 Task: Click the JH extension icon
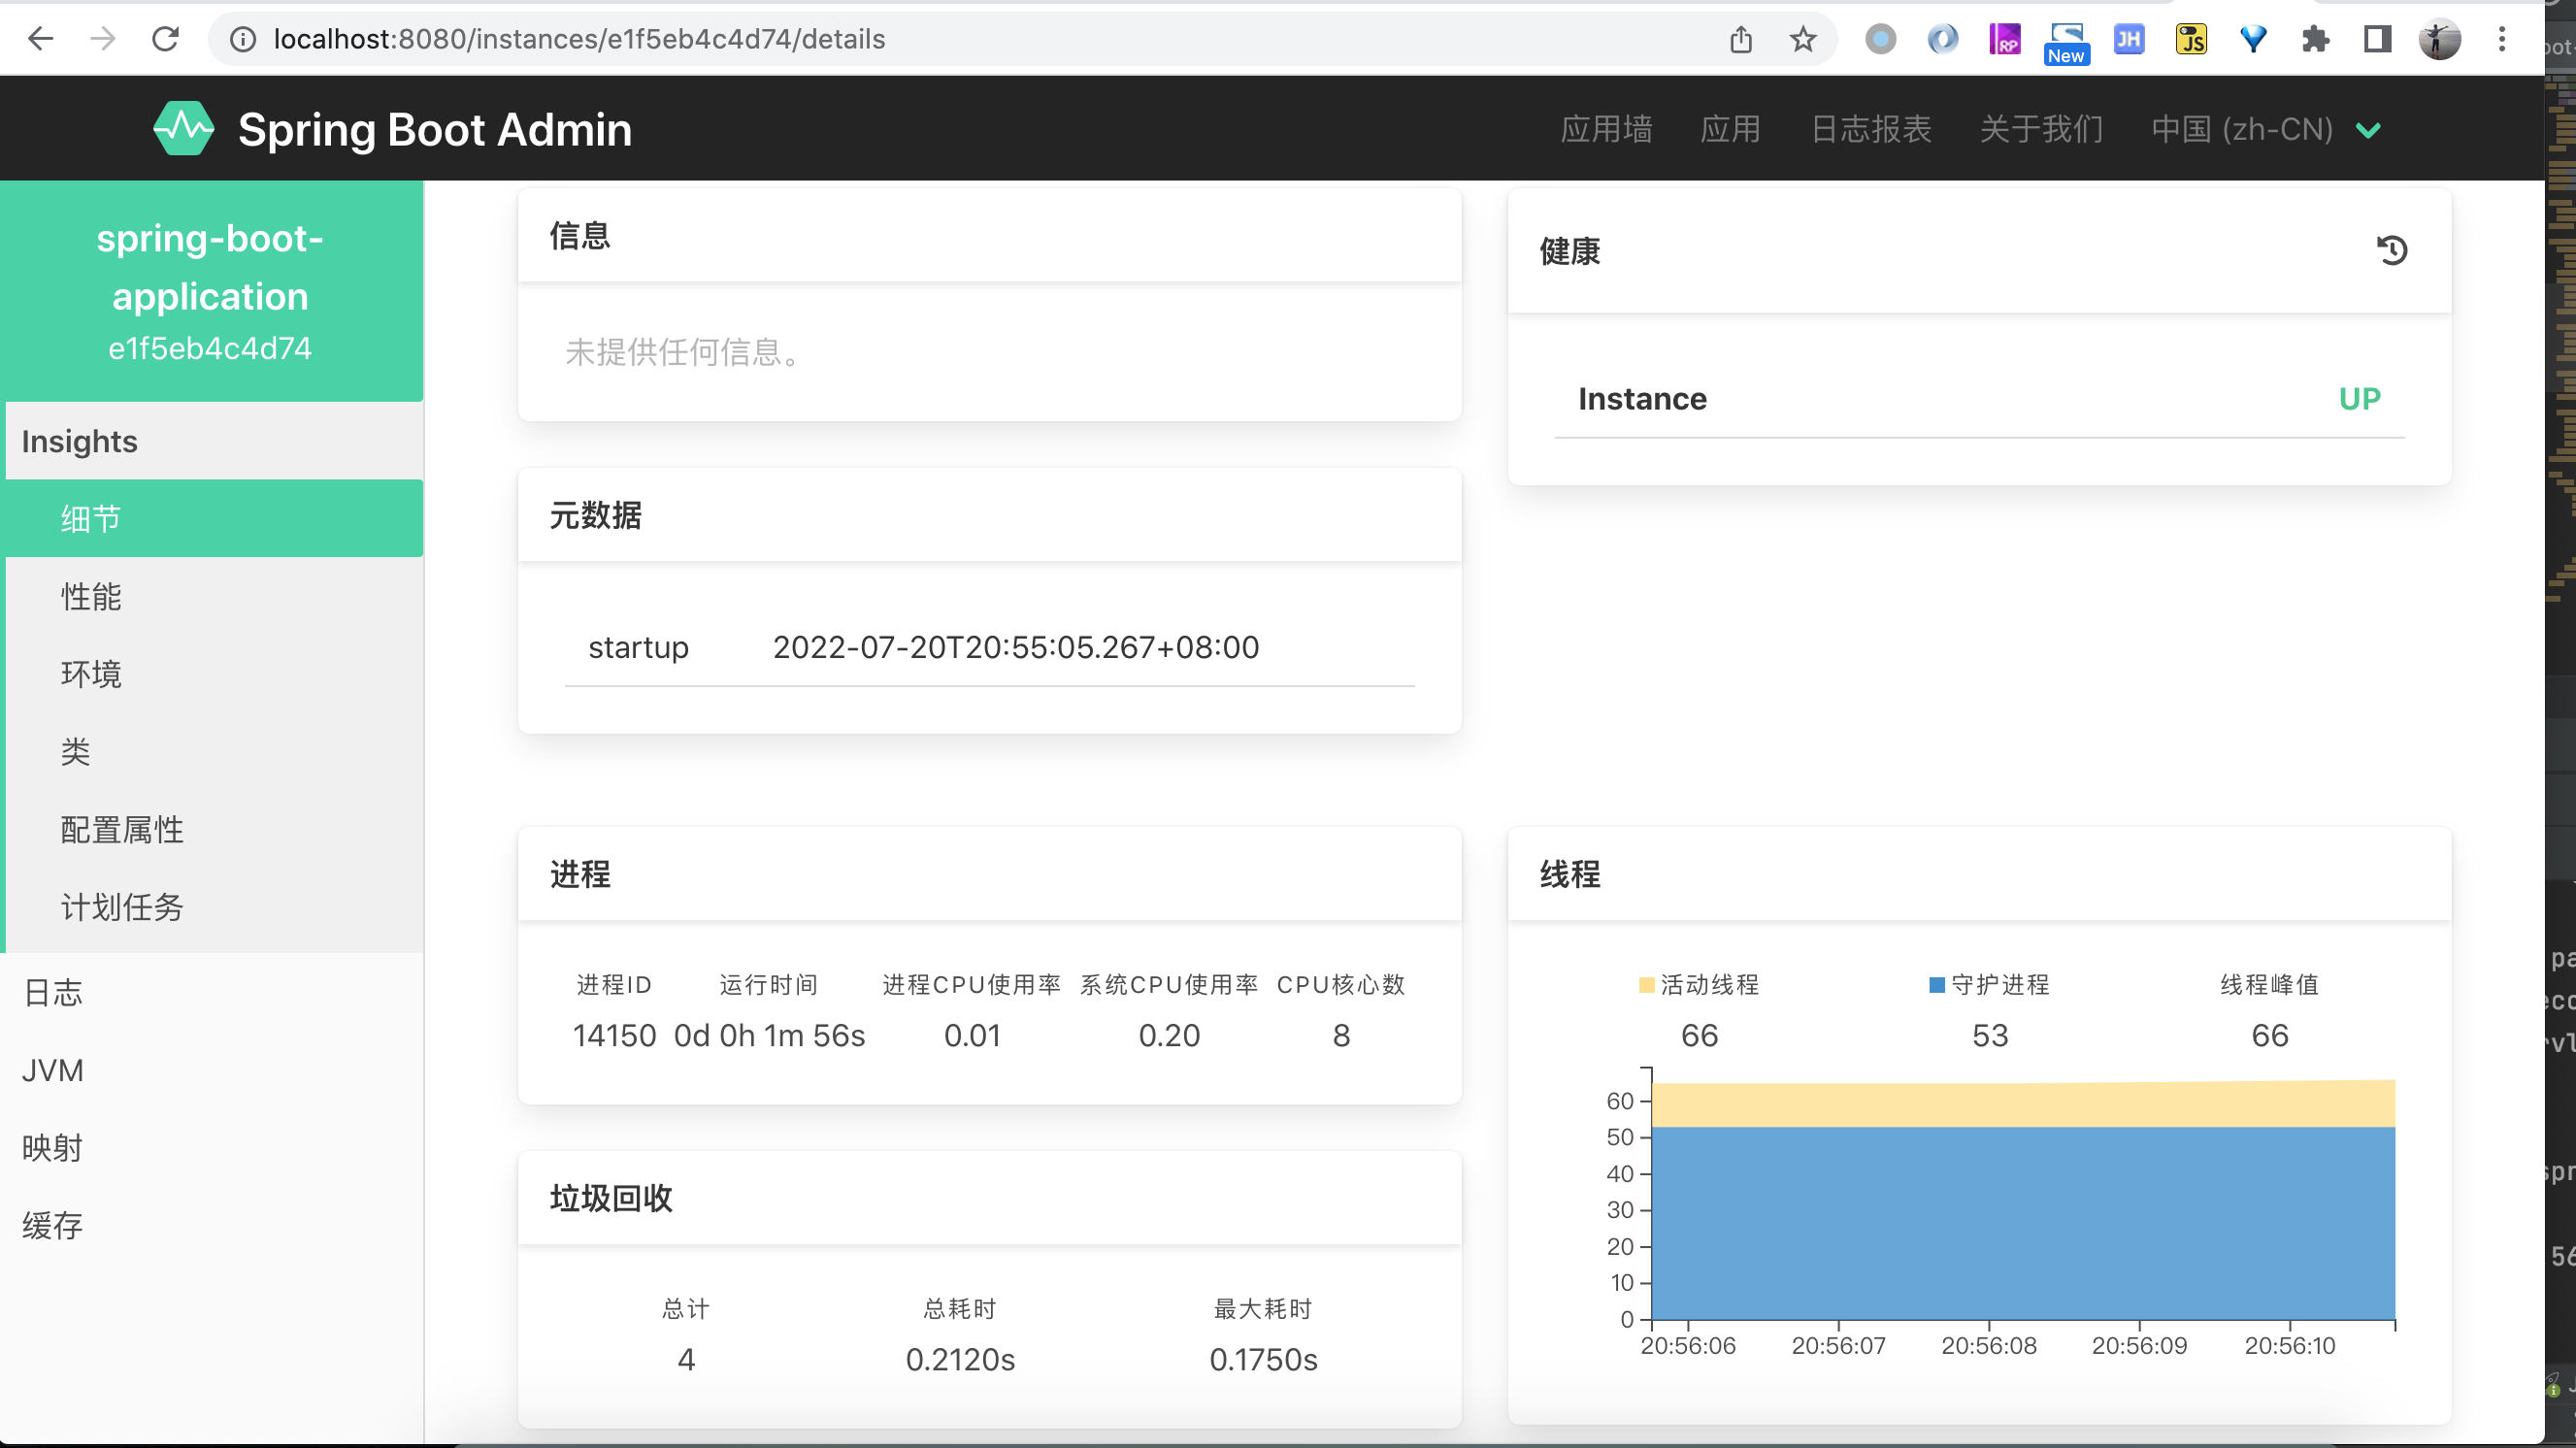pos(2129,39)
